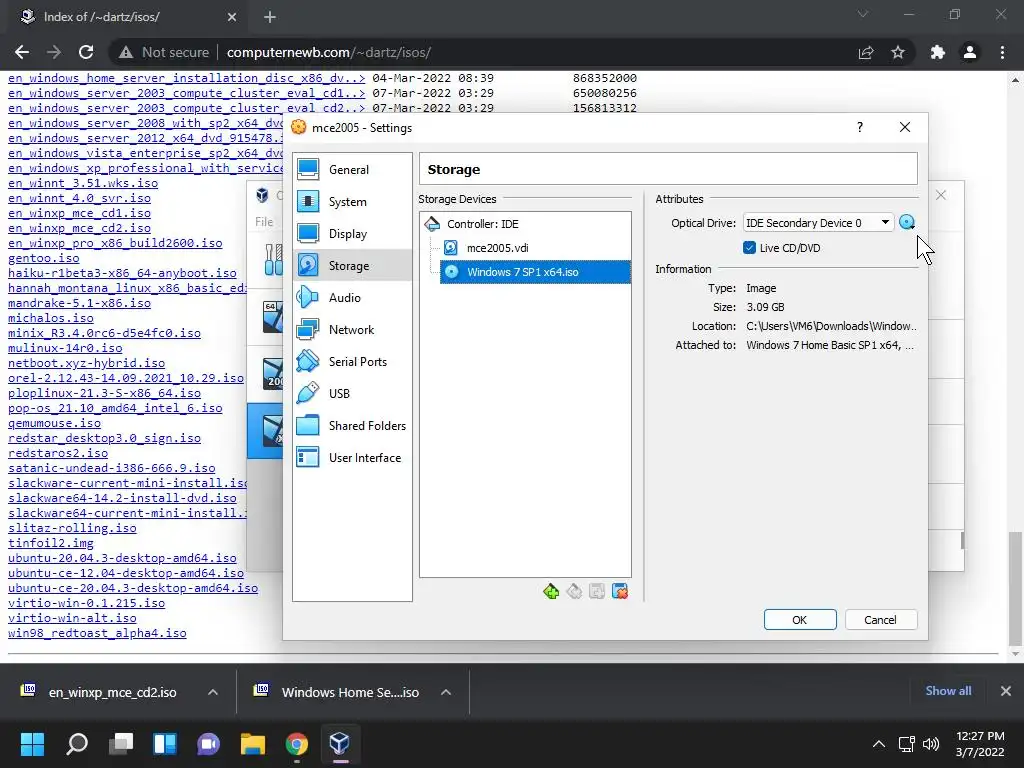
Task: Open redstaros2.iso download link
Action: tap(58, 453)
